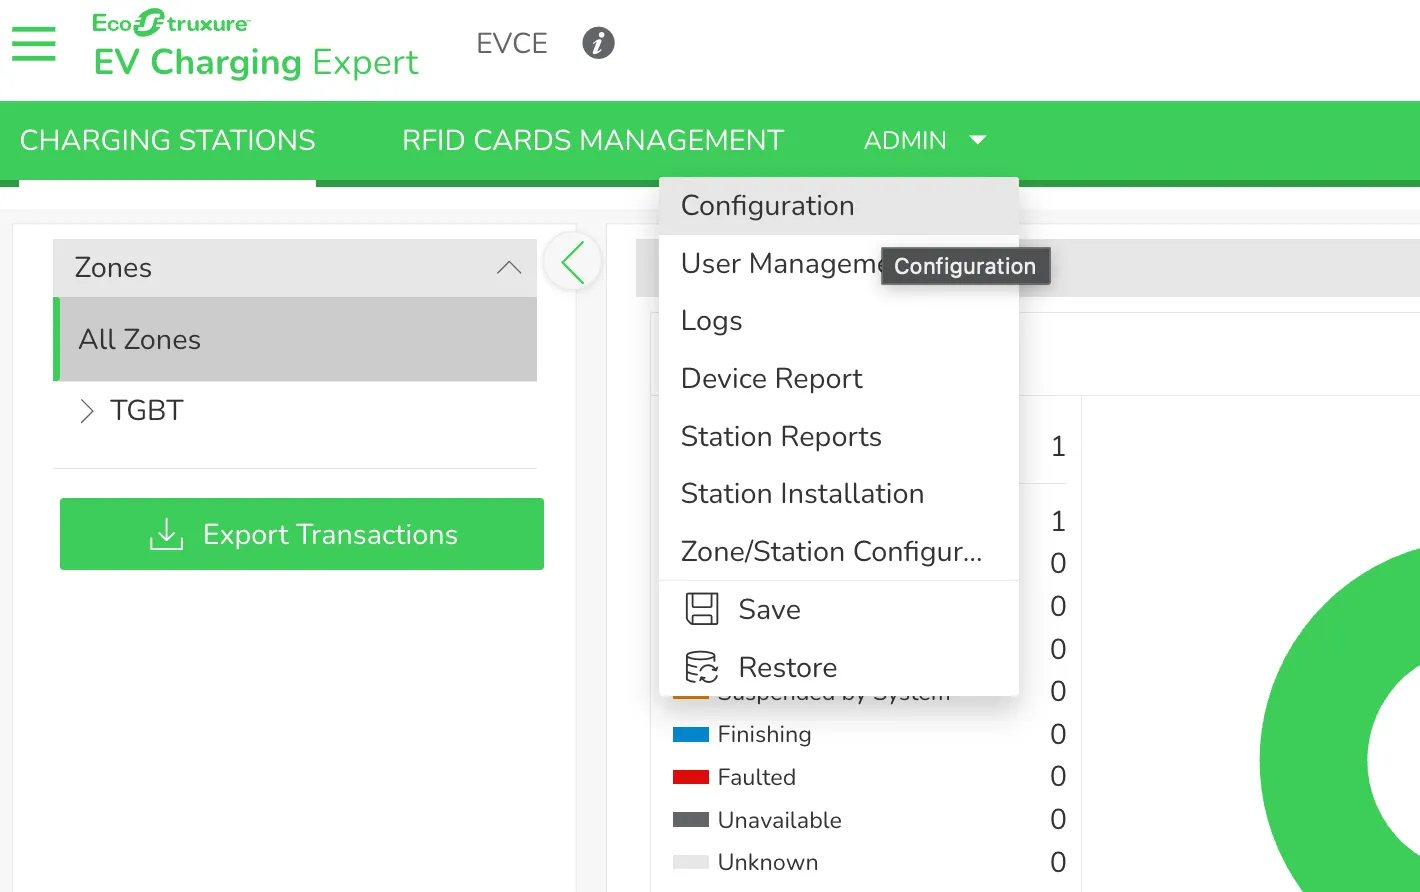Select Configuration from the Admin menu
Image resolution: width=1420 pixels, height=892 pixels.
[x=839, y=206]
